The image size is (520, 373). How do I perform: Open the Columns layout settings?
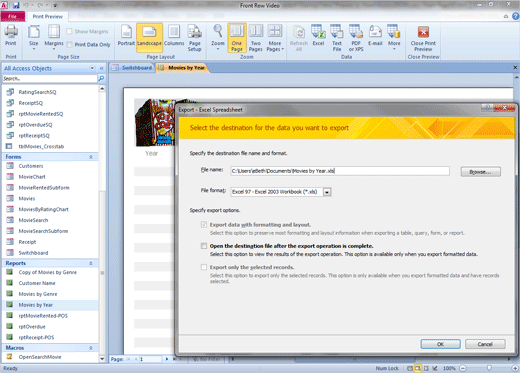[x=174, y=35]
